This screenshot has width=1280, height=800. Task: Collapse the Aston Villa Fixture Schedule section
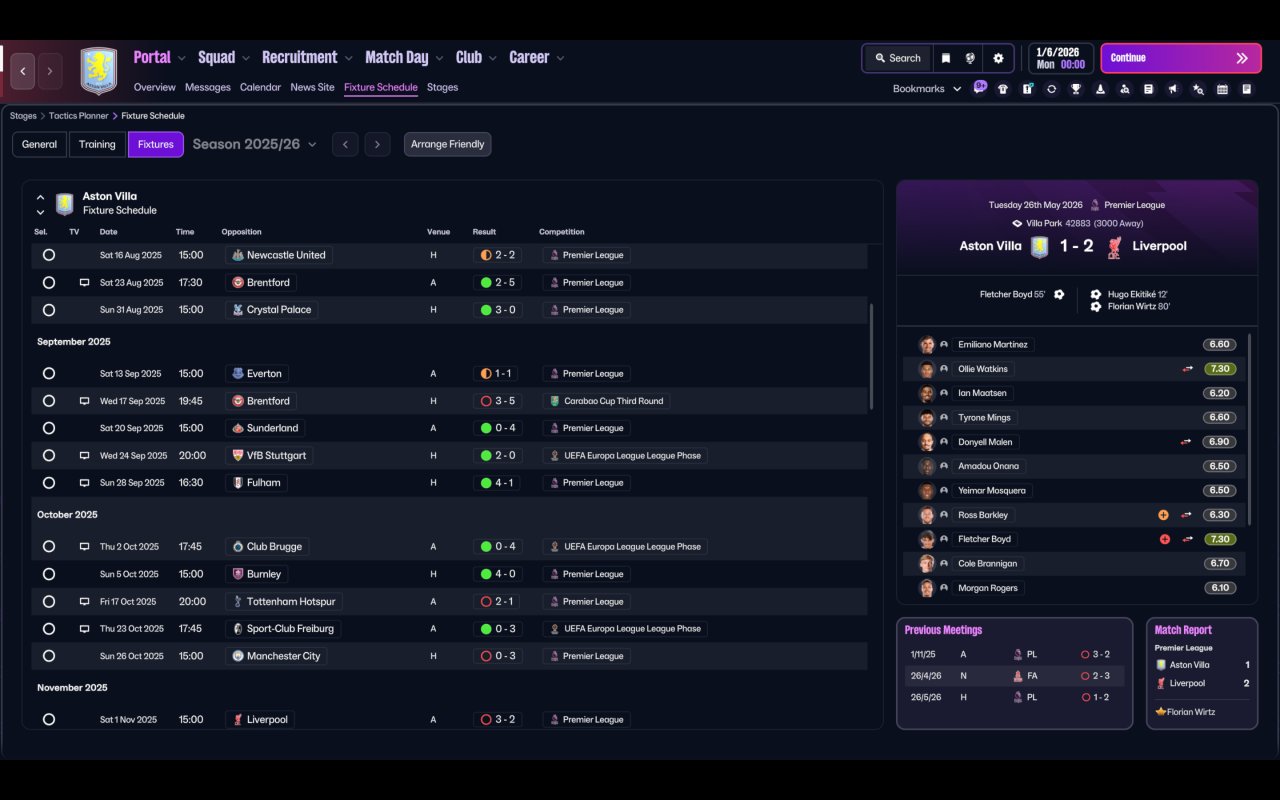40,197
